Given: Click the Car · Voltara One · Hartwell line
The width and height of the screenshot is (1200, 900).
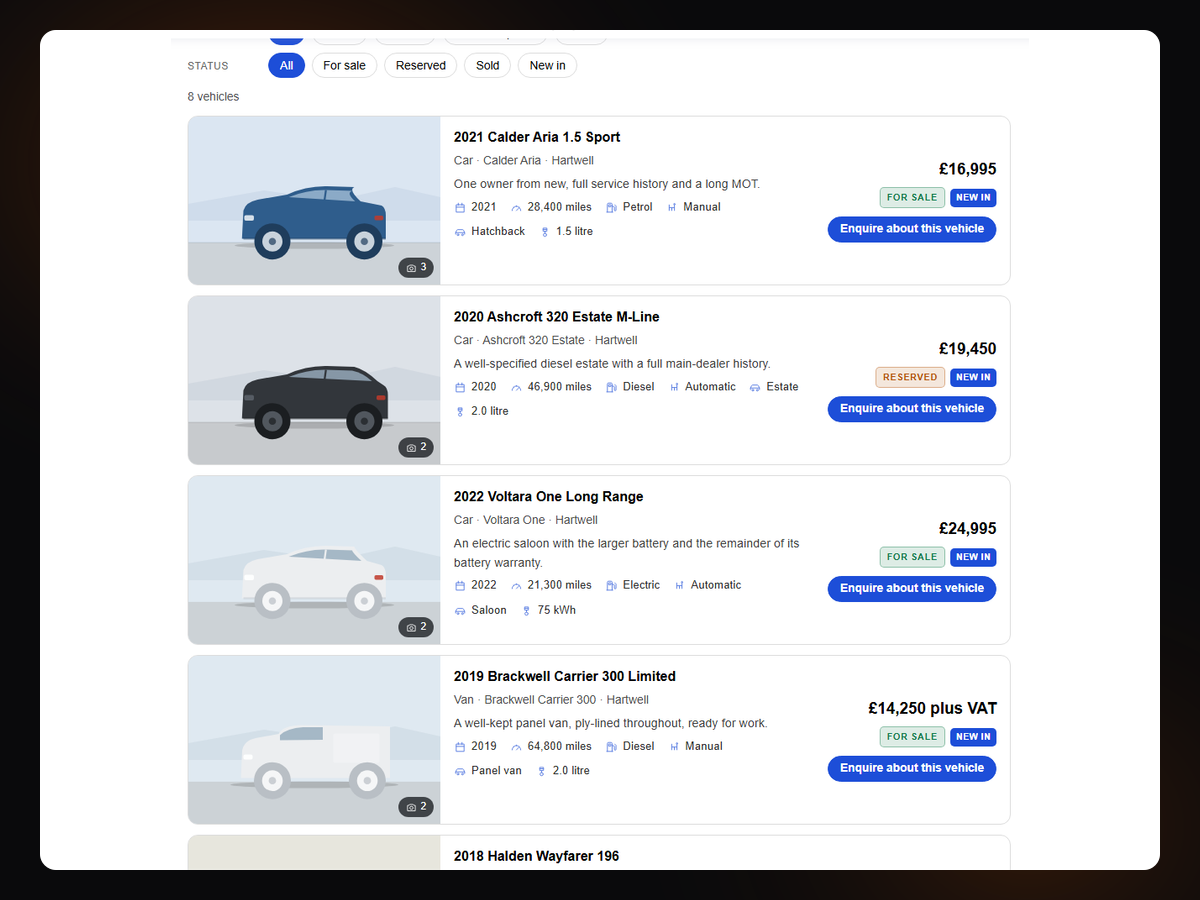Looking at the screenshot, I should [526, 520].
